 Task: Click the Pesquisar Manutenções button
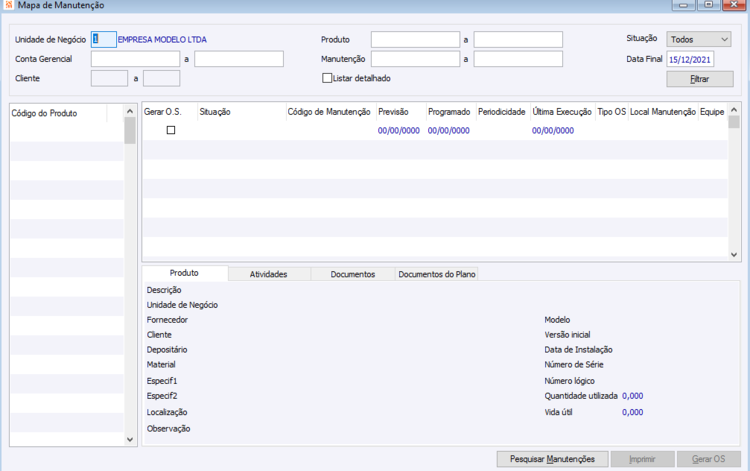[x=552, y=459]
